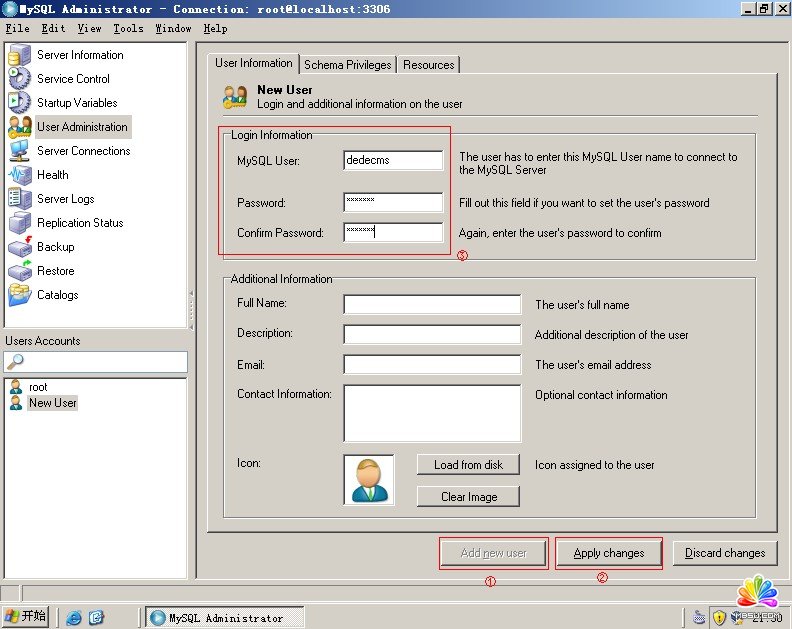The height and width of the screenshot is (629, 792).
Task: Focus the user accounts search box
Action: tap(96, 361)
